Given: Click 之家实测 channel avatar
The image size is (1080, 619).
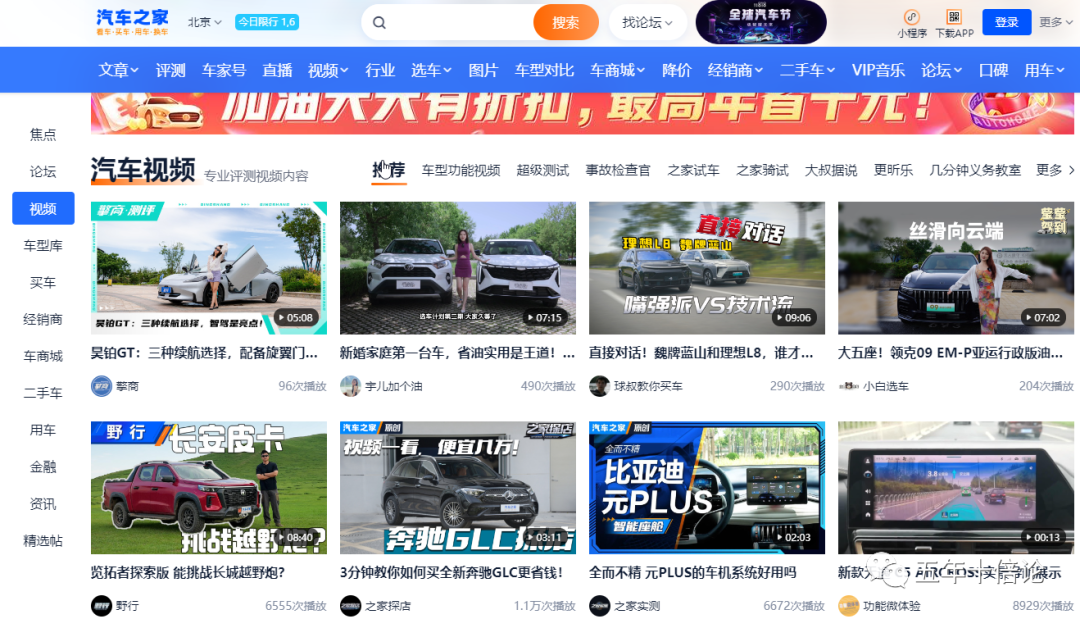Looking at the screenshot, I should tap(599, 606).
